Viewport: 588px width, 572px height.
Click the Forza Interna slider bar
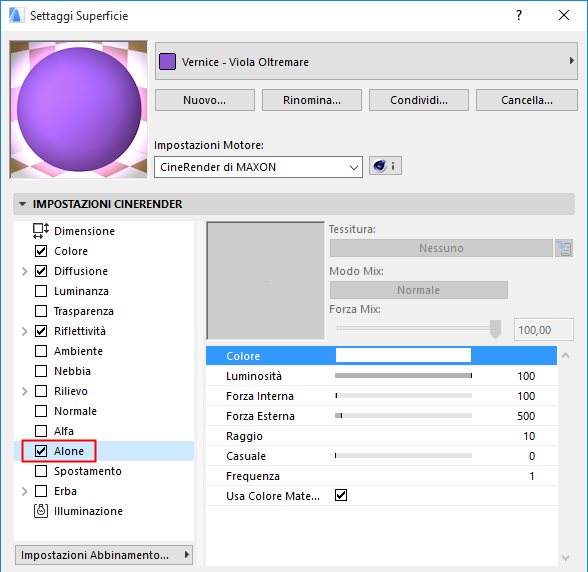404,395
